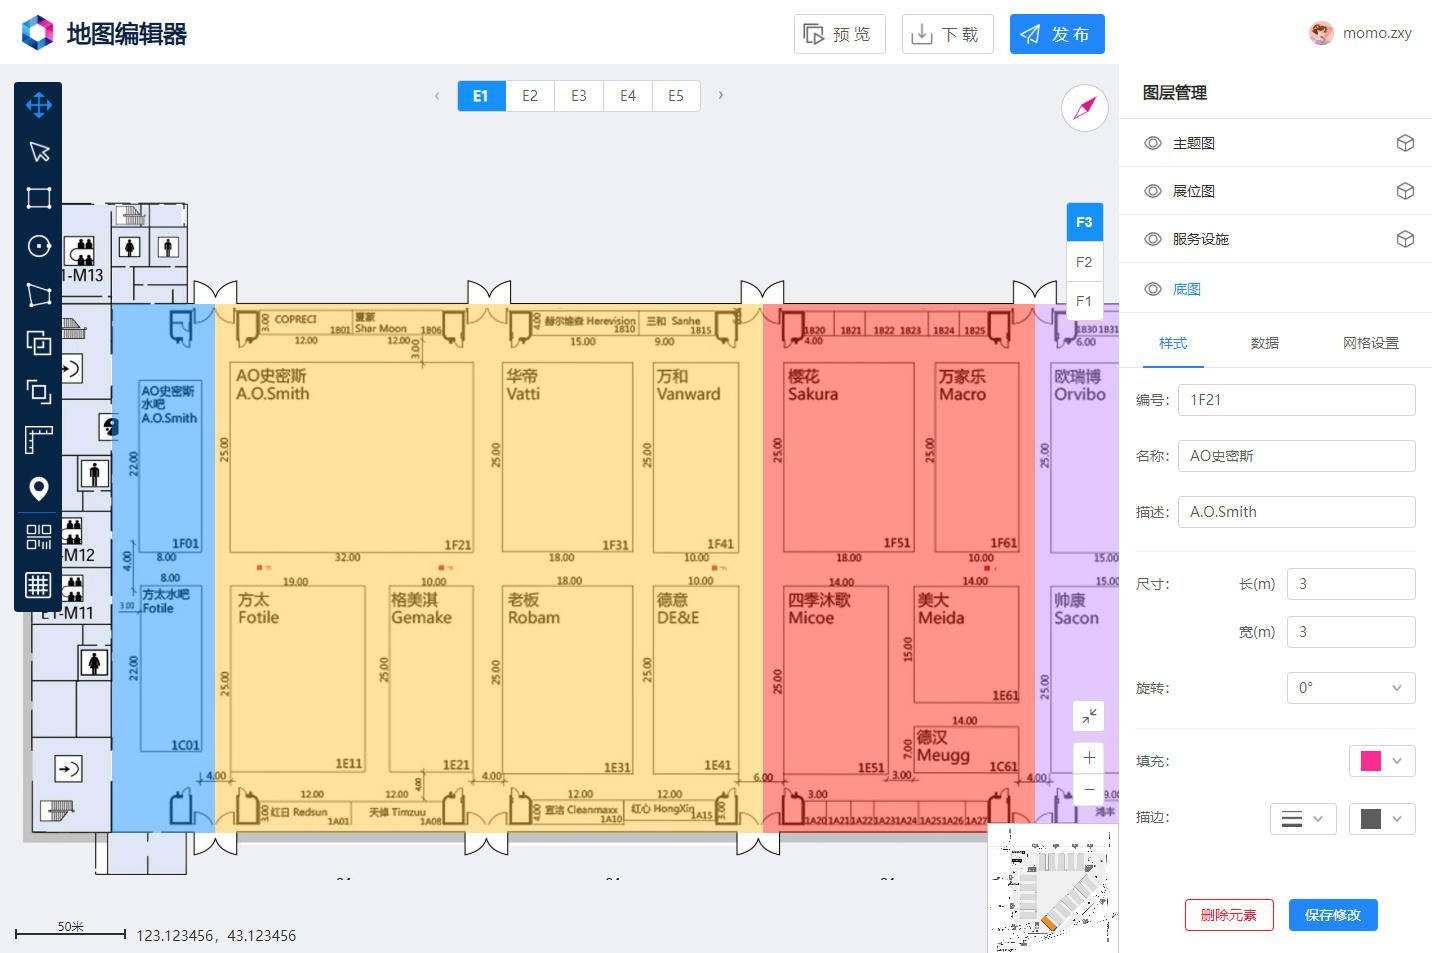Switch to hall tab E2
Screen dimensions: 1432x953
click(x=530, y=96)
